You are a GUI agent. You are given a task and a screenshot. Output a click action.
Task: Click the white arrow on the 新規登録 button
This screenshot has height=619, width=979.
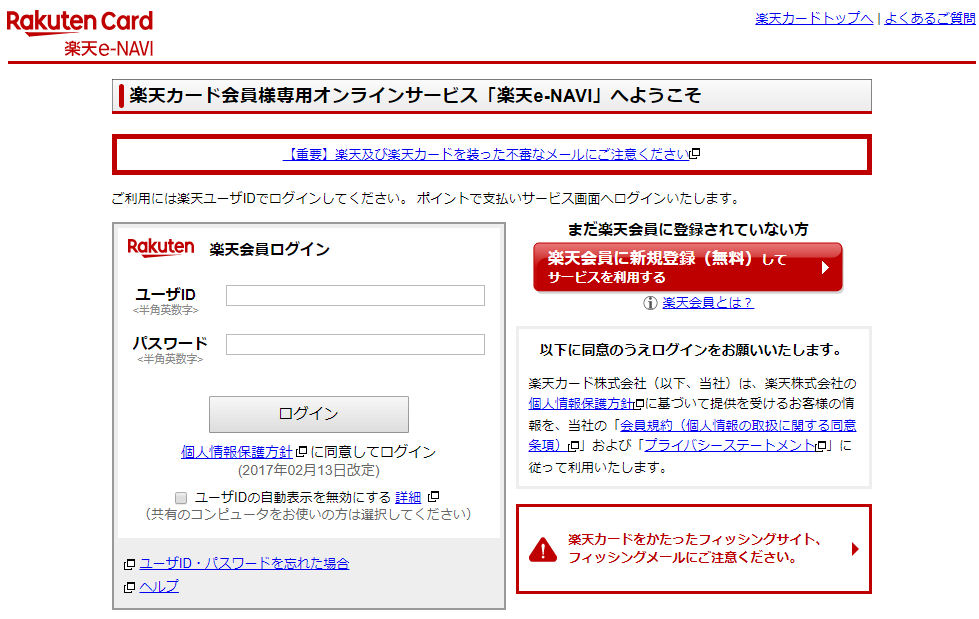[x=825, y=267]
